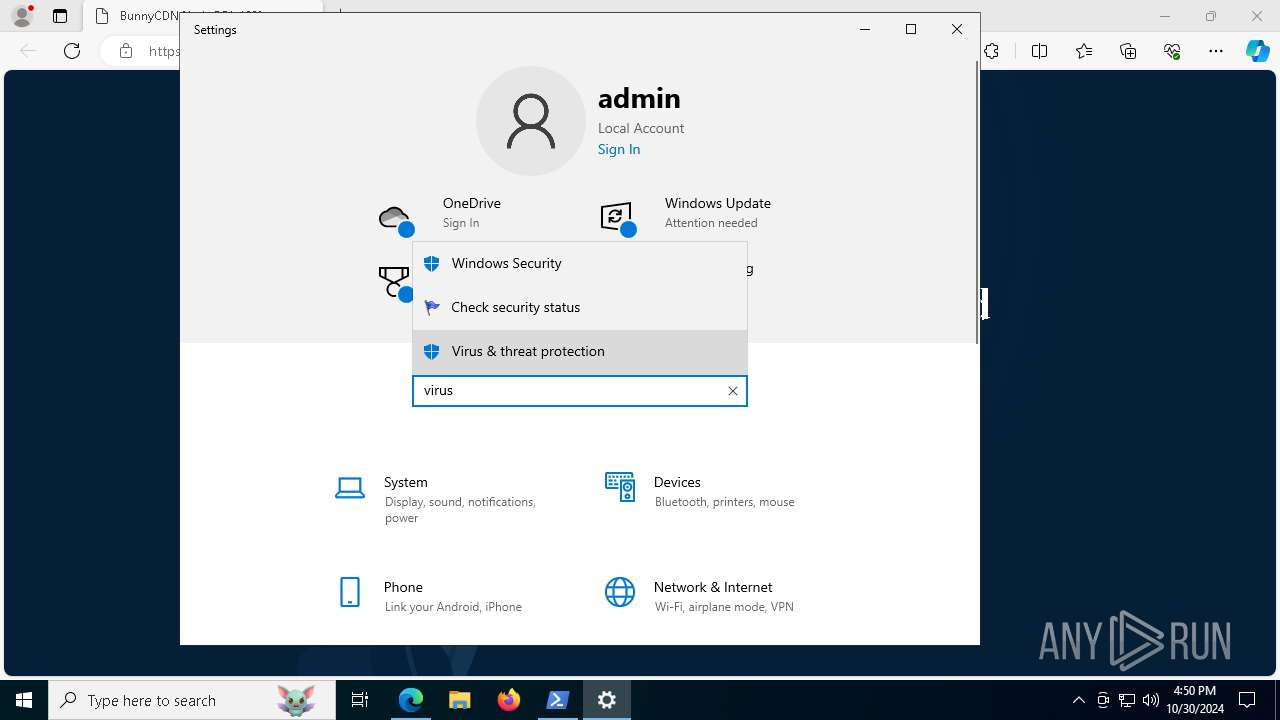Click the OneDrive cloud icon

coord(394,218)
